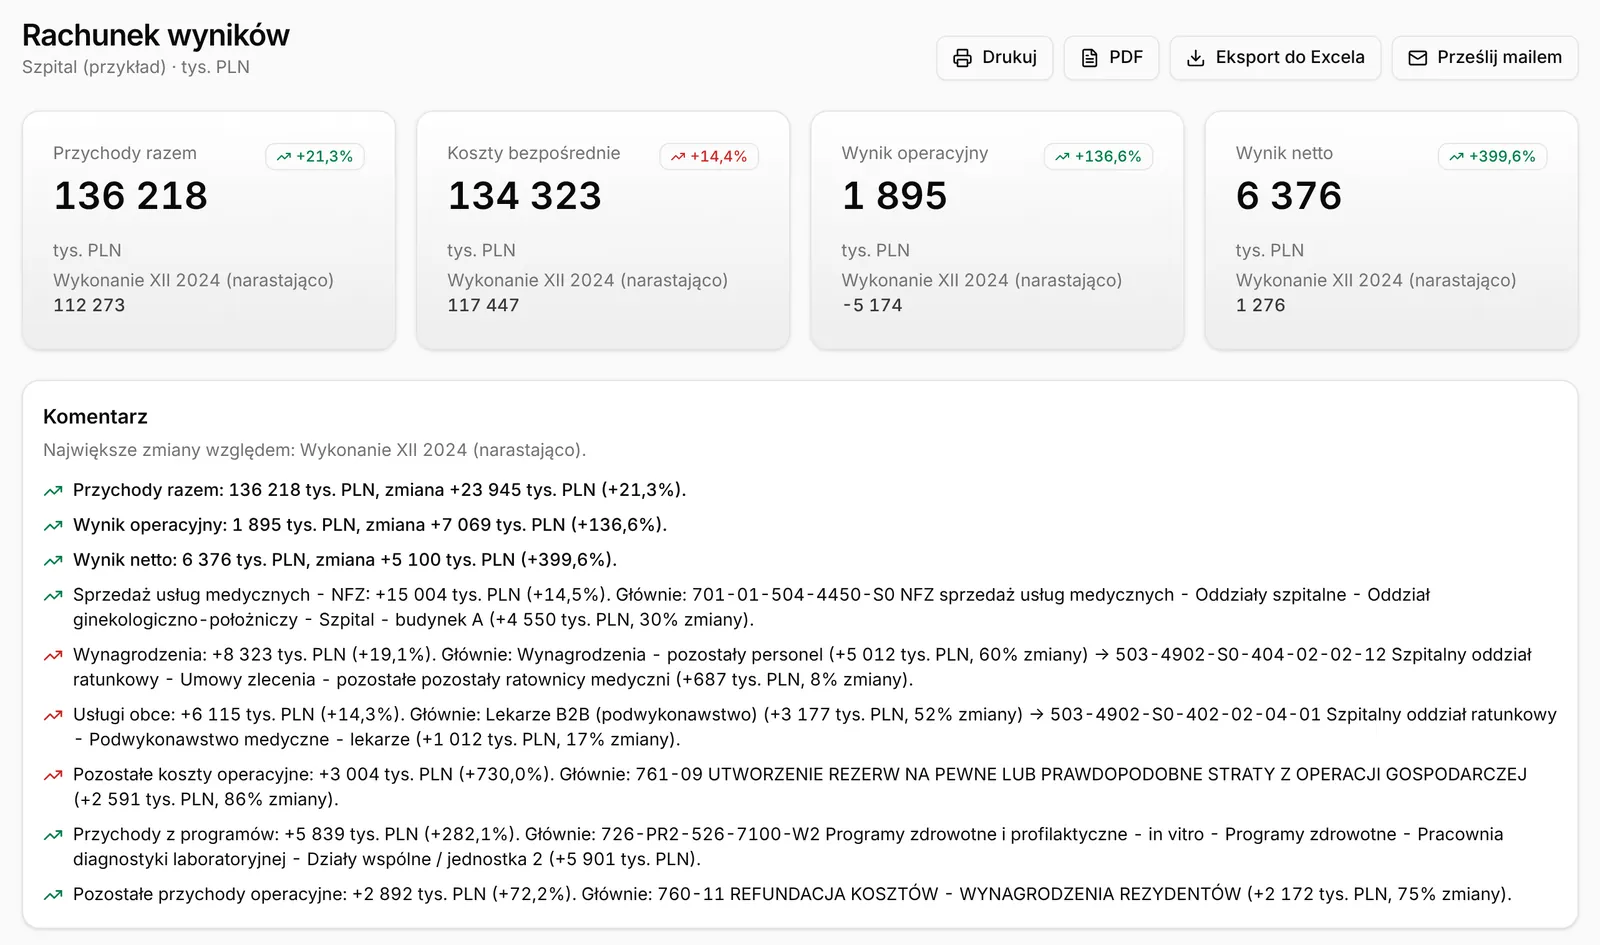Screen dimensions: 1600x945
Task: Select the +136,6% badge on Wynik operacyjny
Action: click(x=1098, y=156)
